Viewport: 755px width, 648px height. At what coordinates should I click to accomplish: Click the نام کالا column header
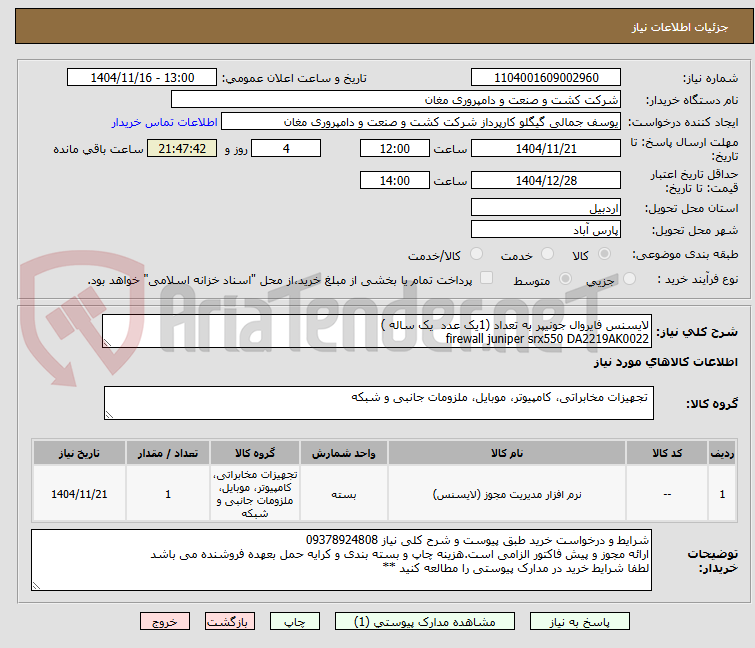pyautogui.click(x=507, y=453)
